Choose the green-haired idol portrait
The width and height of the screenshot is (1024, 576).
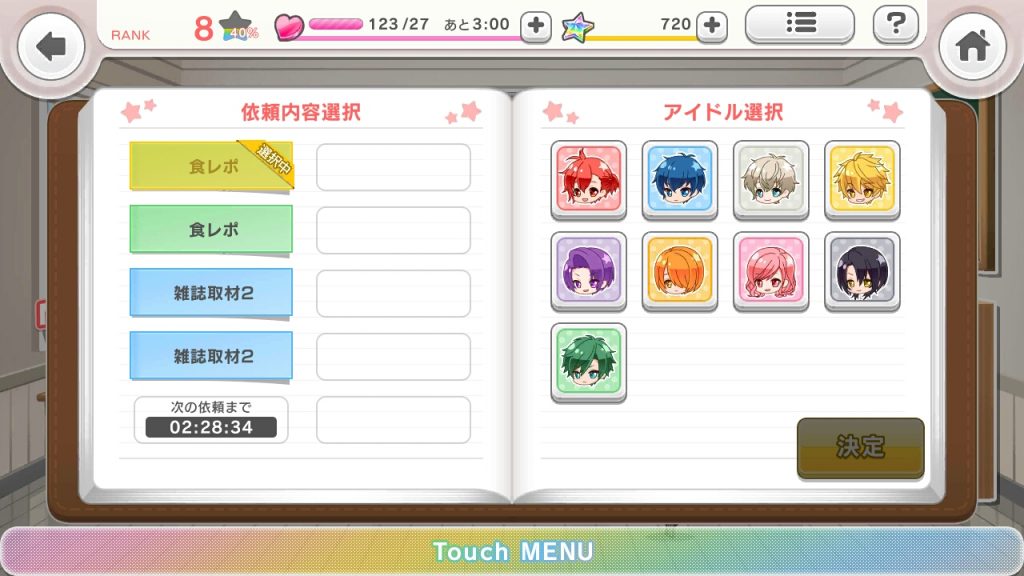588,362
